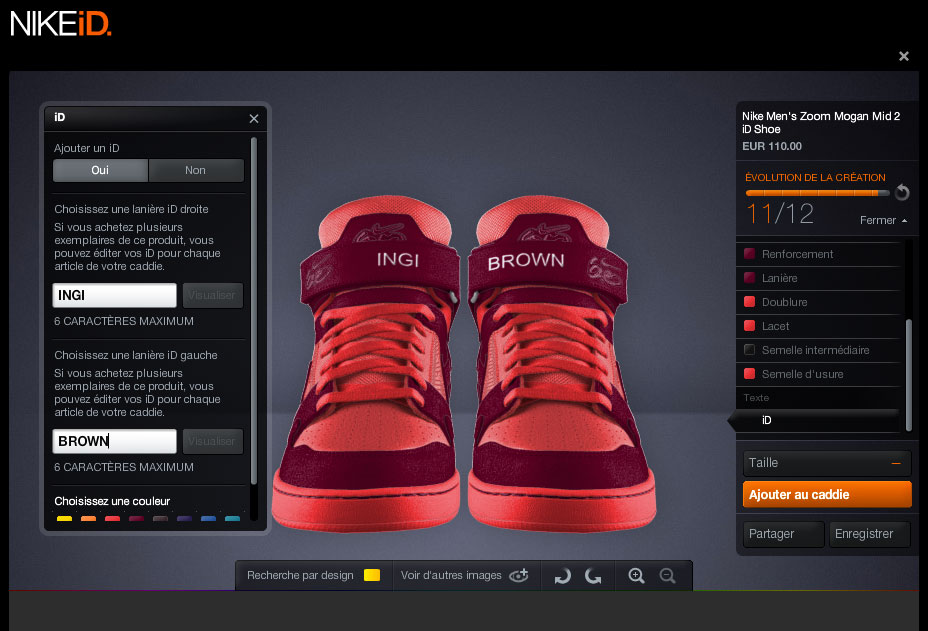
Task: Click the NIKEiD logo
Action: [x=61, y=22]
